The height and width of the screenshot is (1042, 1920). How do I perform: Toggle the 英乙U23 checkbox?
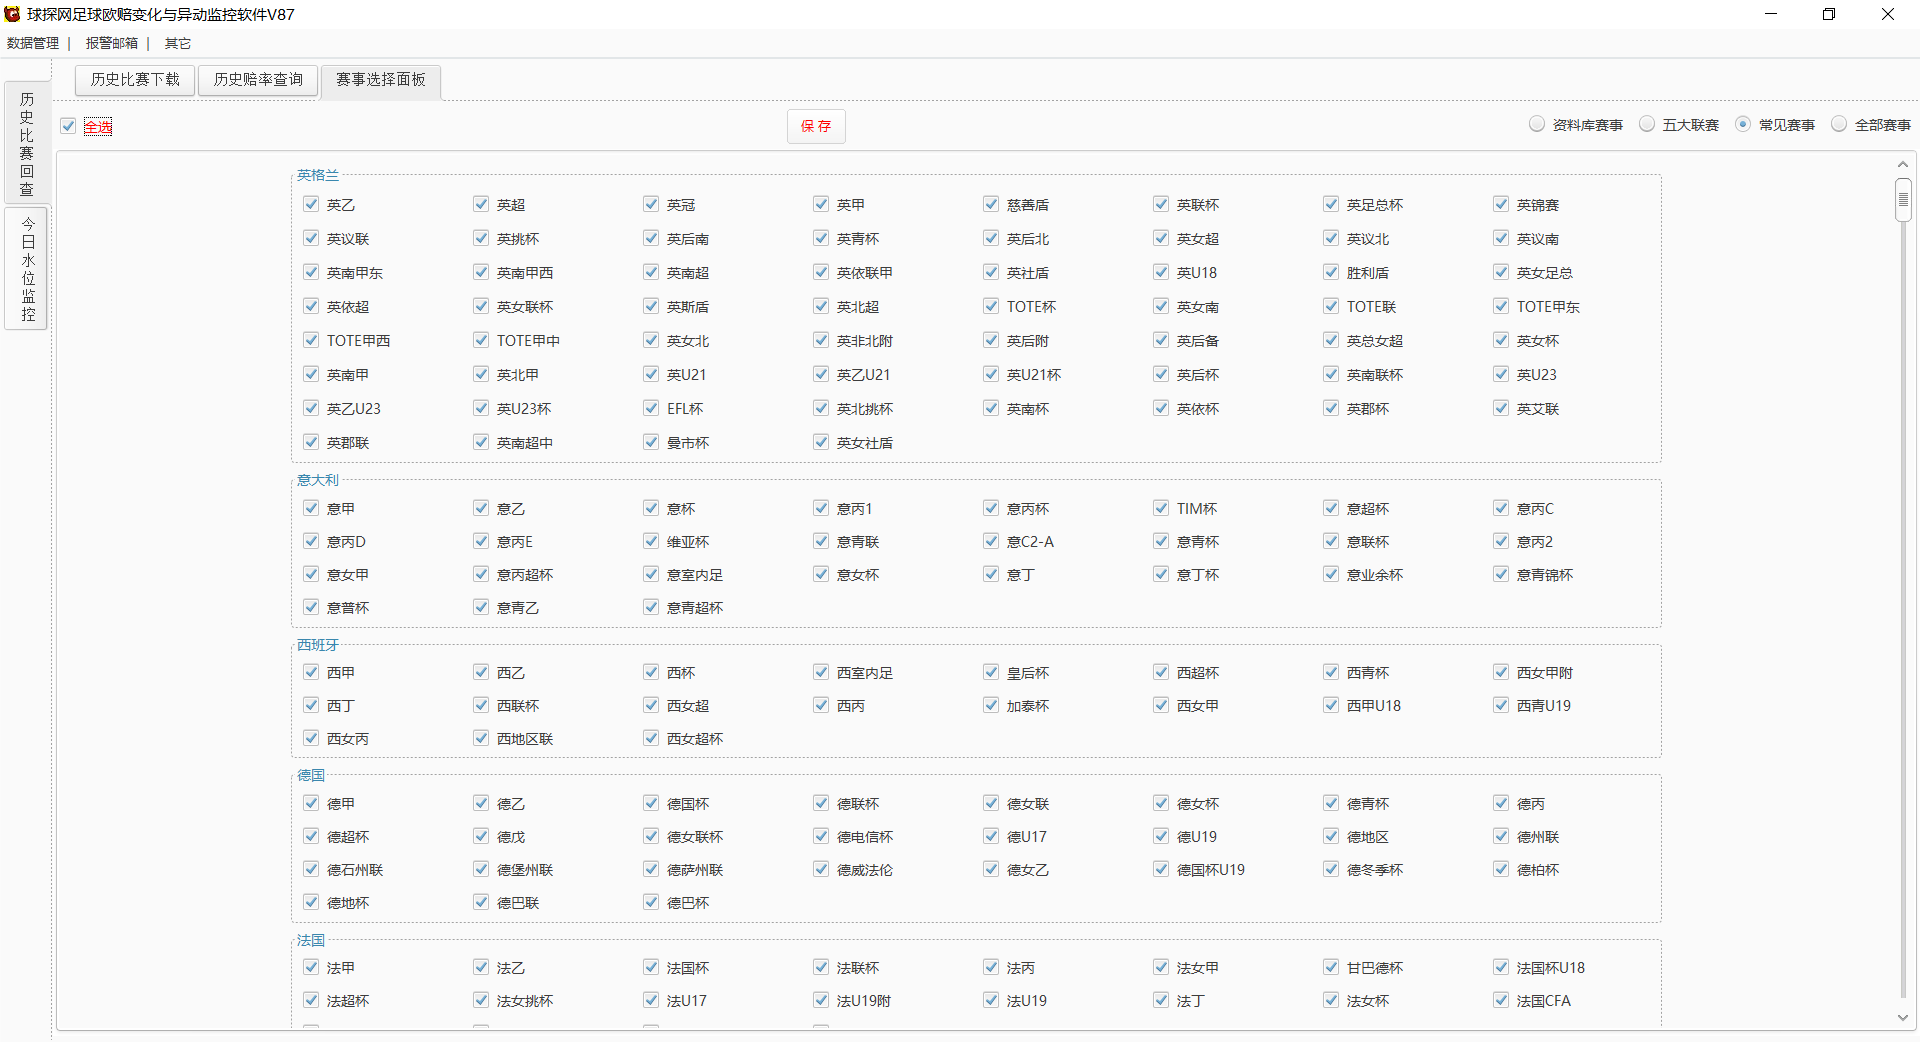pyautogui.click(x=311, y=408)
